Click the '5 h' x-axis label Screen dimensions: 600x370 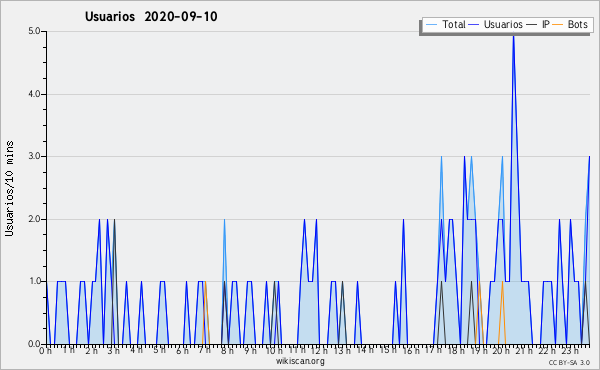[x=159, y=350]
